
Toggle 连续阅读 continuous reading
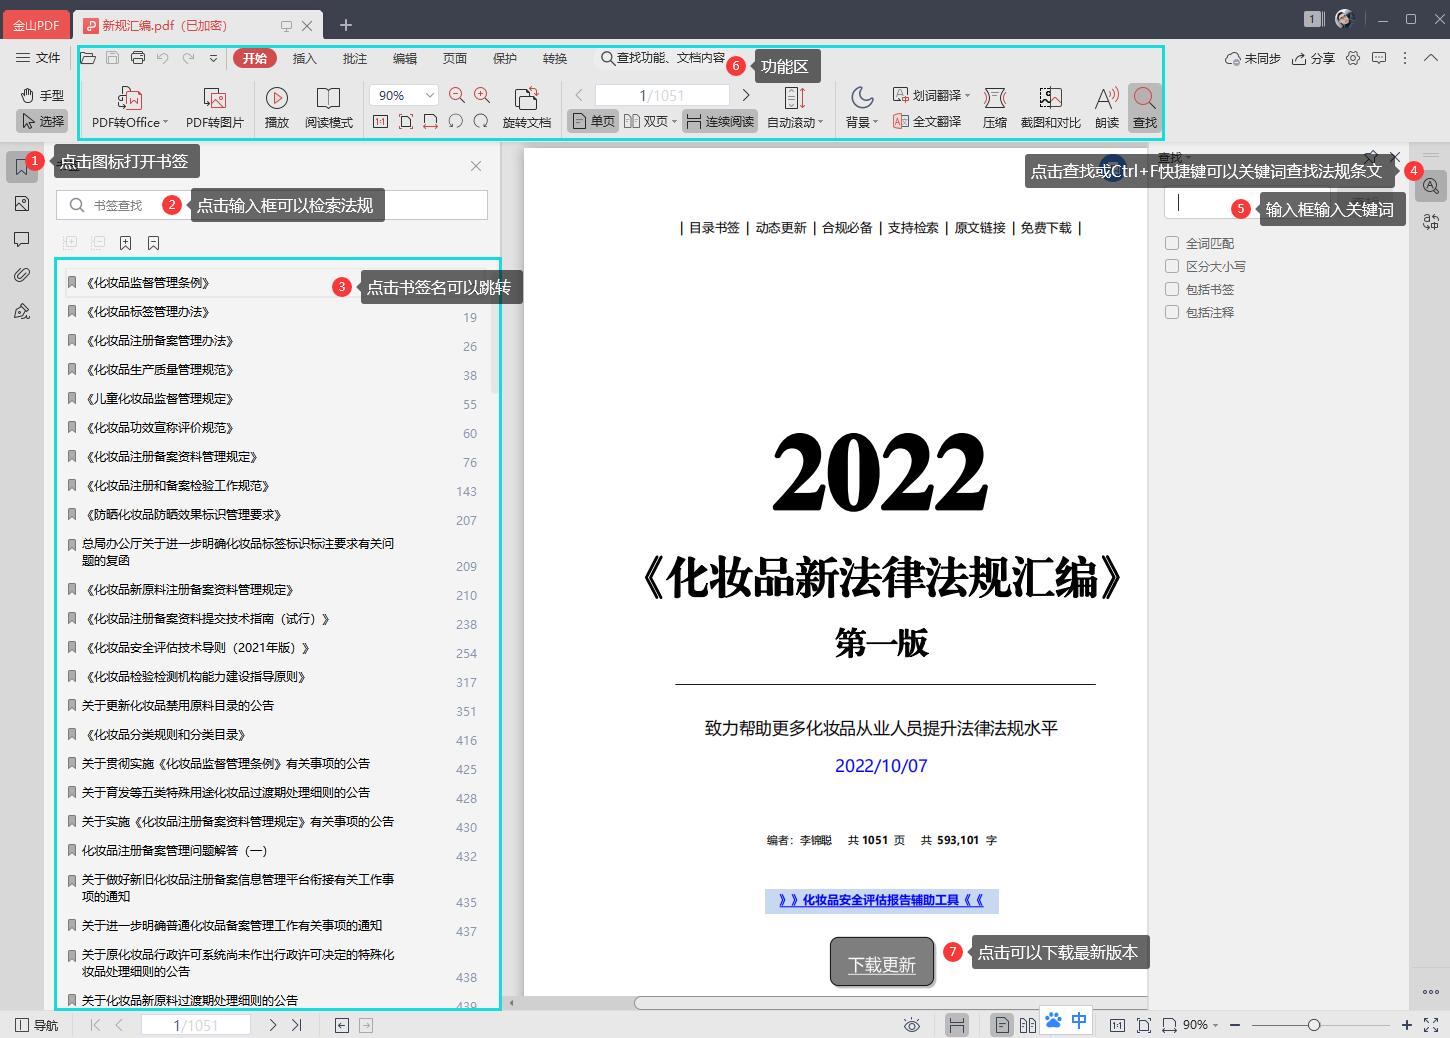pyautogui.click(x=720, y=121)
